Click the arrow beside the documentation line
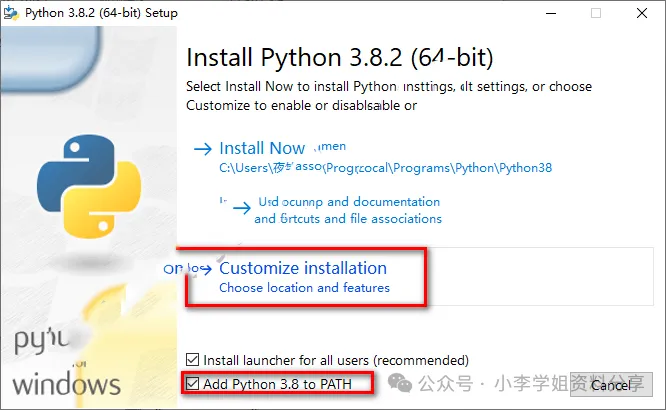This screenshot has width=666, height=410. pyautogui.click(x=242, y=209)
